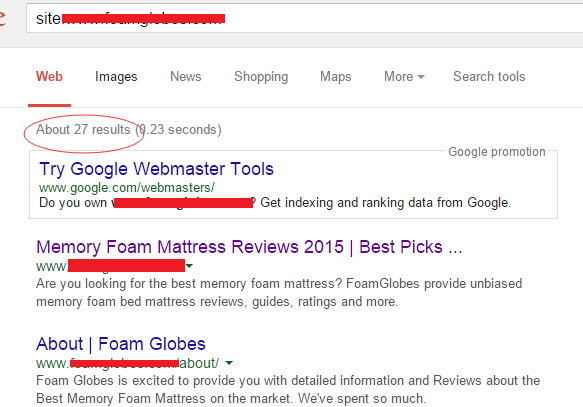Screen dimensions: 583x407
Task: Go to the Shopping tab
Action: 261,77
